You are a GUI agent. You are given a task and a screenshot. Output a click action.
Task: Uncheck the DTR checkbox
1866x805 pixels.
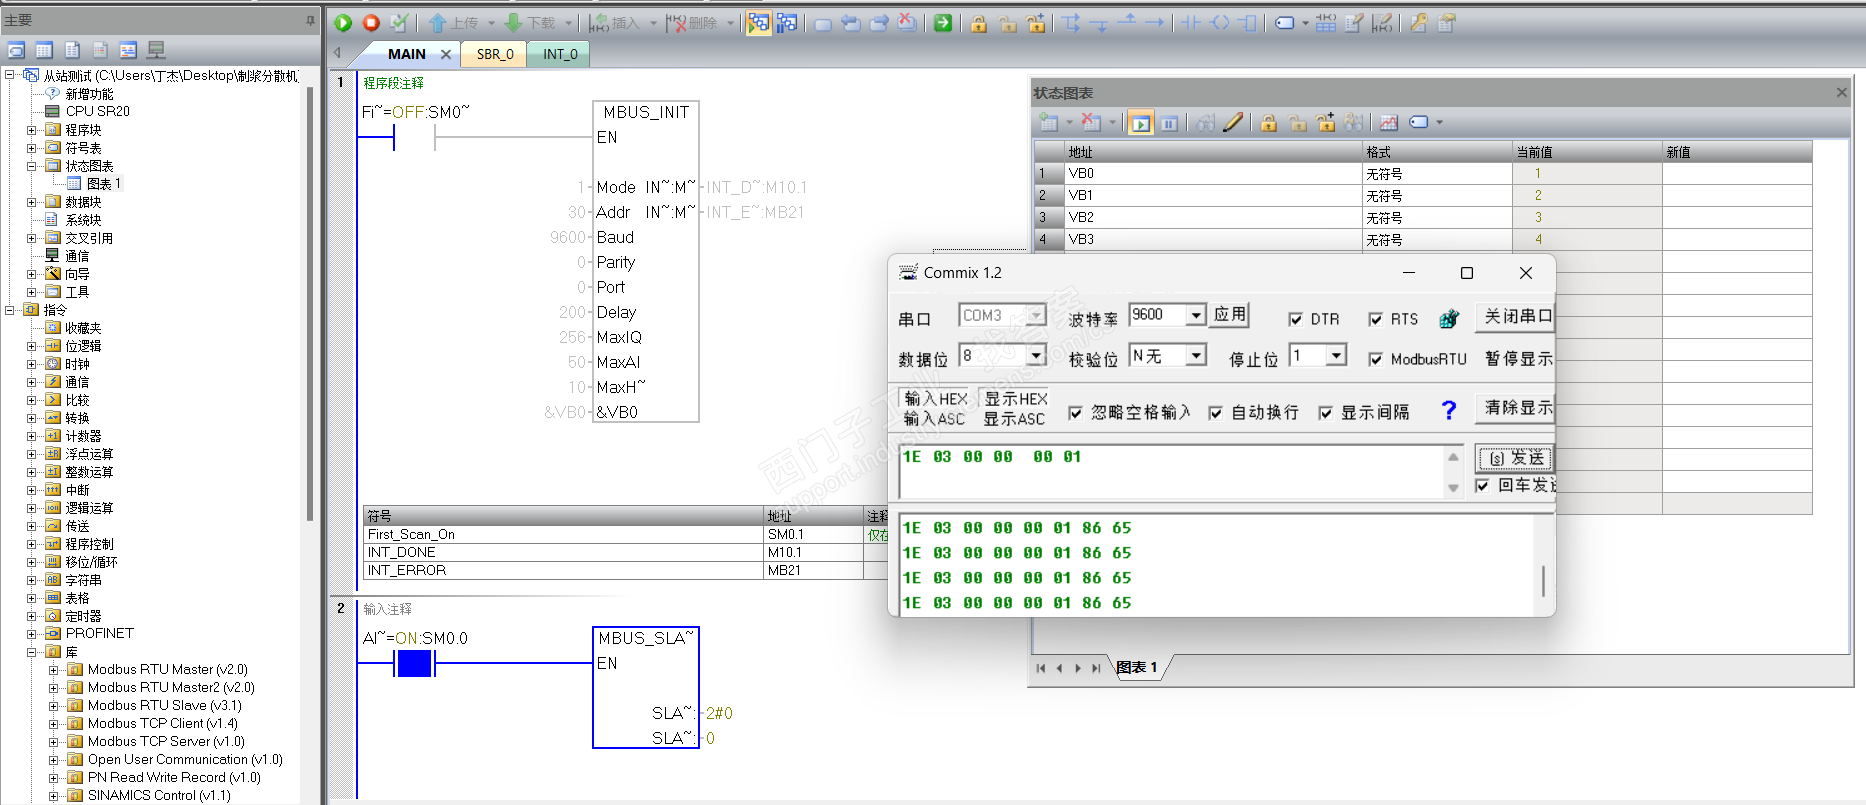click(1296, 319)
